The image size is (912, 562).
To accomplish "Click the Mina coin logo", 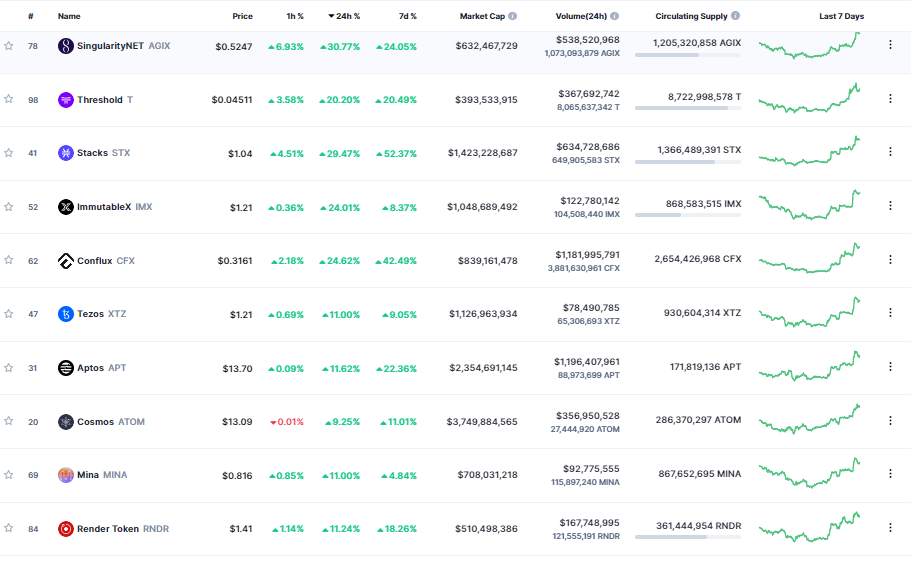I will (66, 475).
